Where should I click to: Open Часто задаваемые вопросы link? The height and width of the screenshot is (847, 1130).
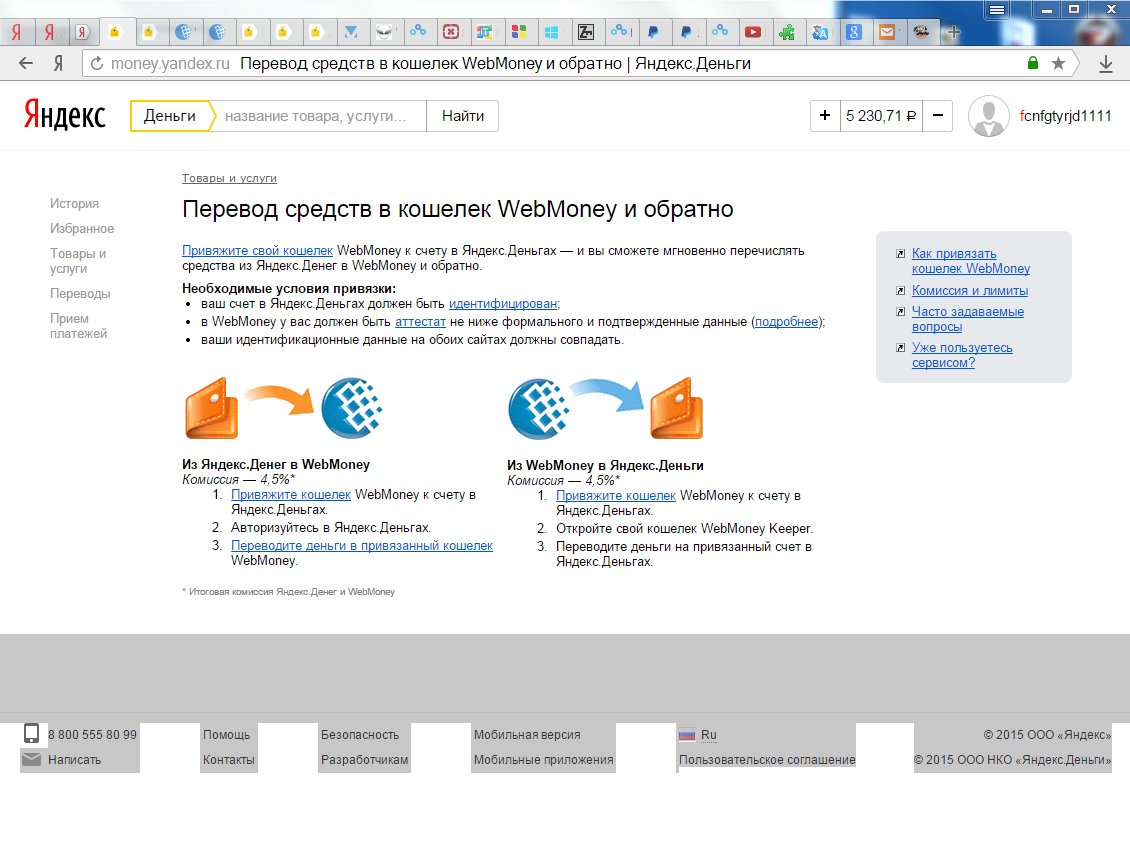point(967,319)
